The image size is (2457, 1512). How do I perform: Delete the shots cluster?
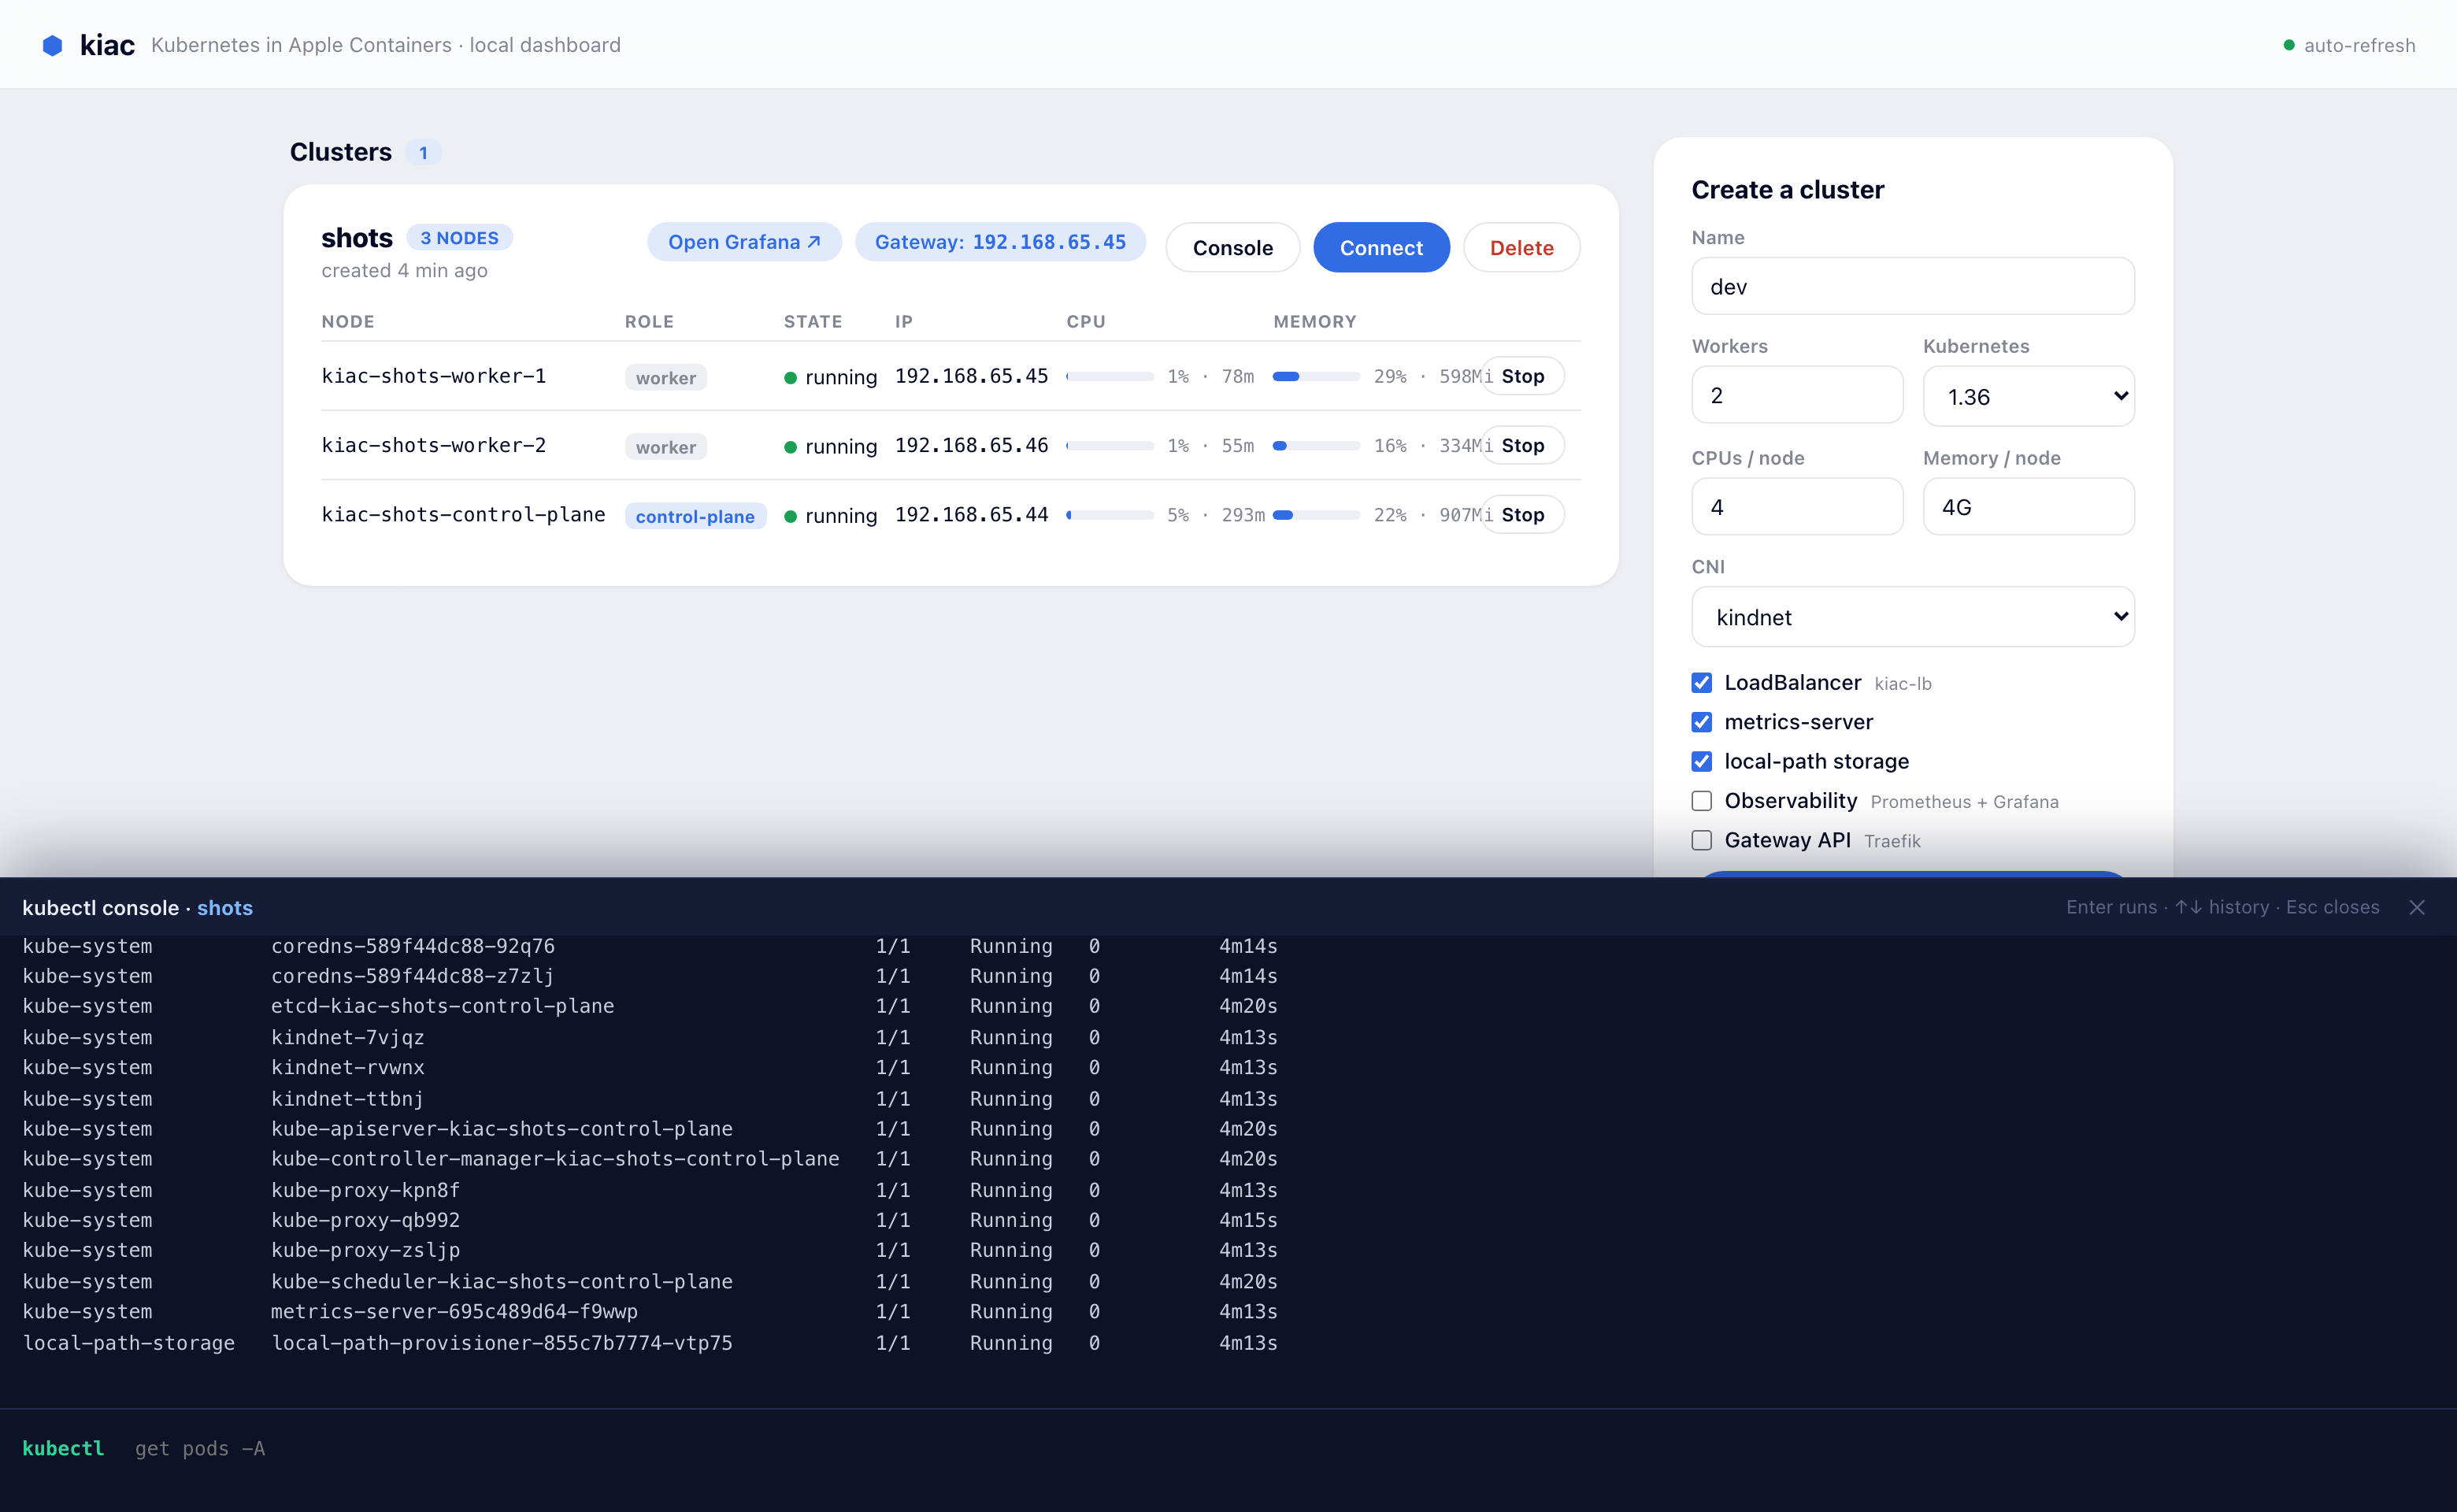pos(1521,248)
